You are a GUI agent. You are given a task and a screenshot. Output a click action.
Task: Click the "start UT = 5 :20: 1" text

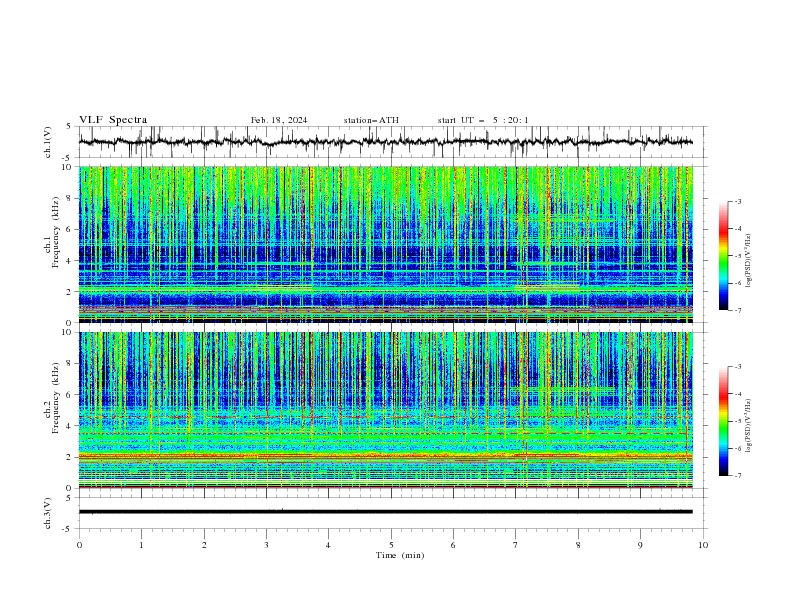(483, 120)
